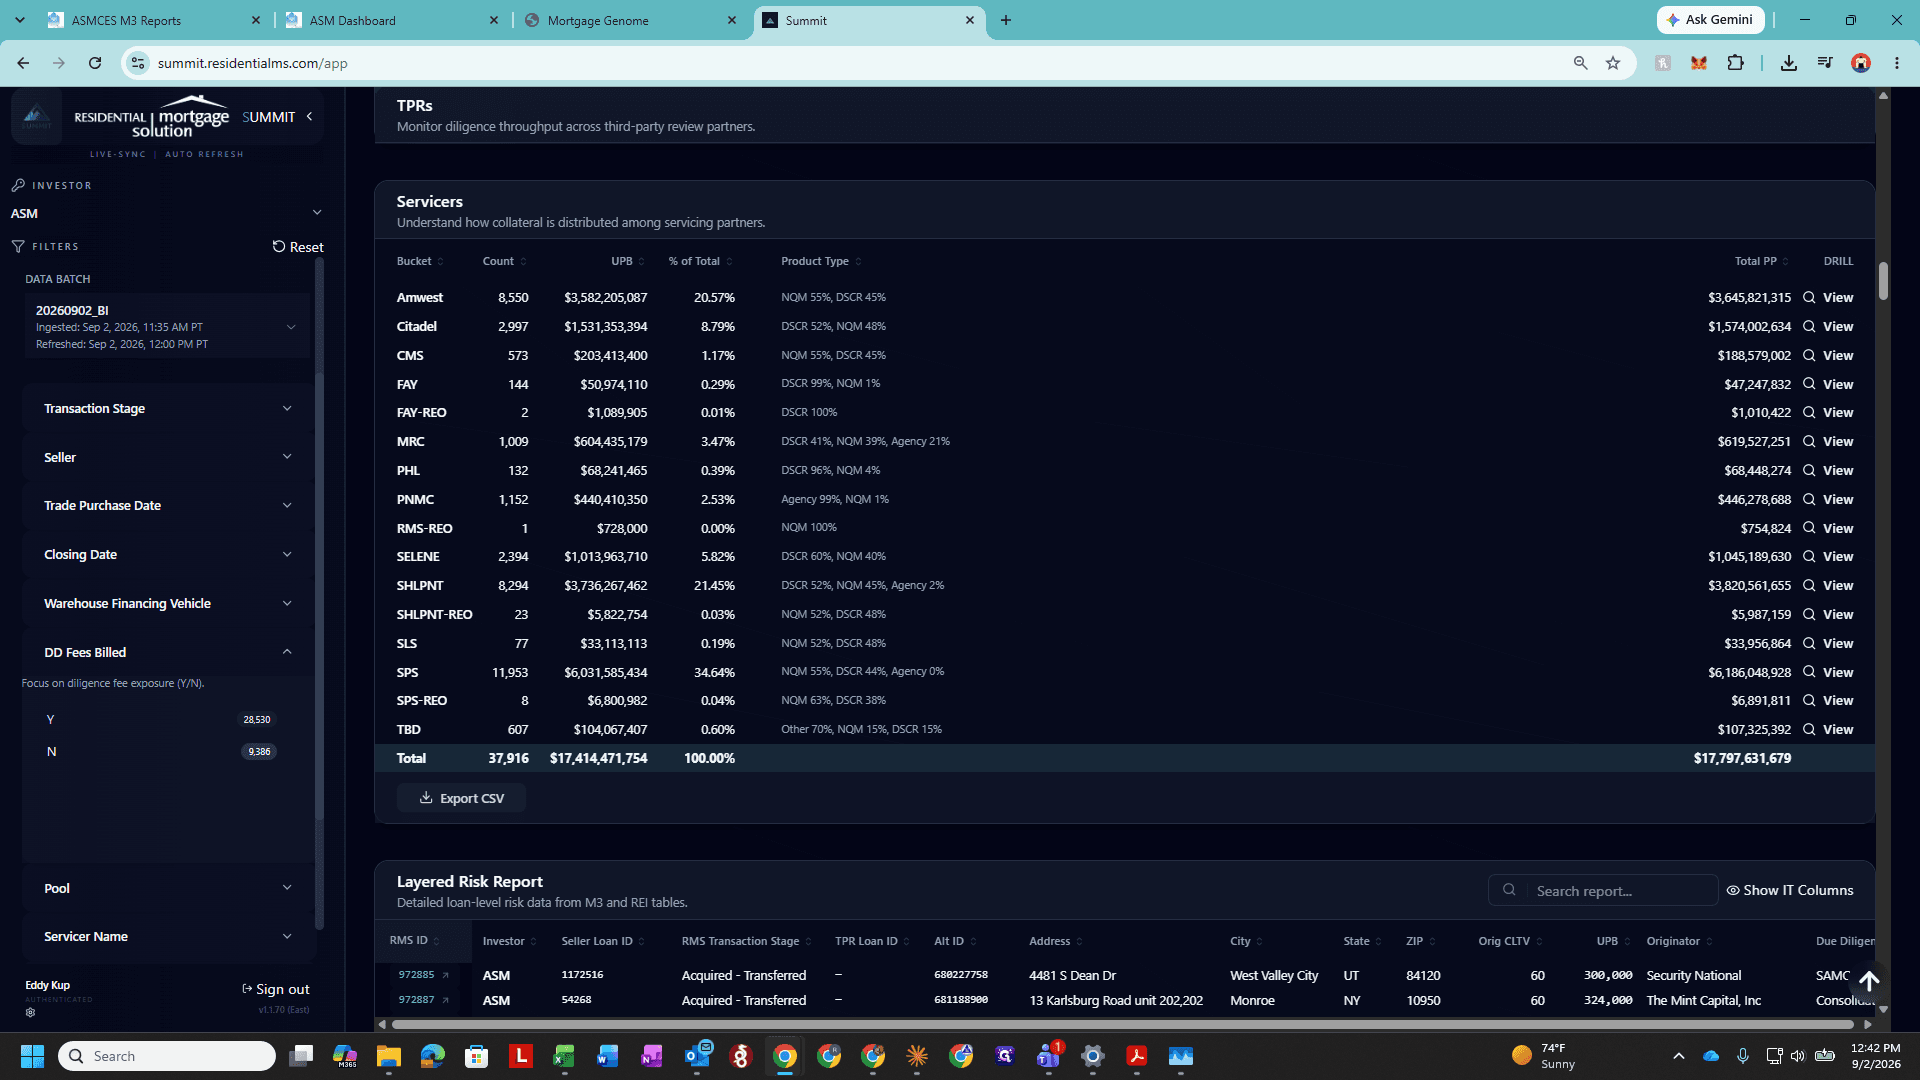View details for SPS-REO servicer

click(1828, 701)
